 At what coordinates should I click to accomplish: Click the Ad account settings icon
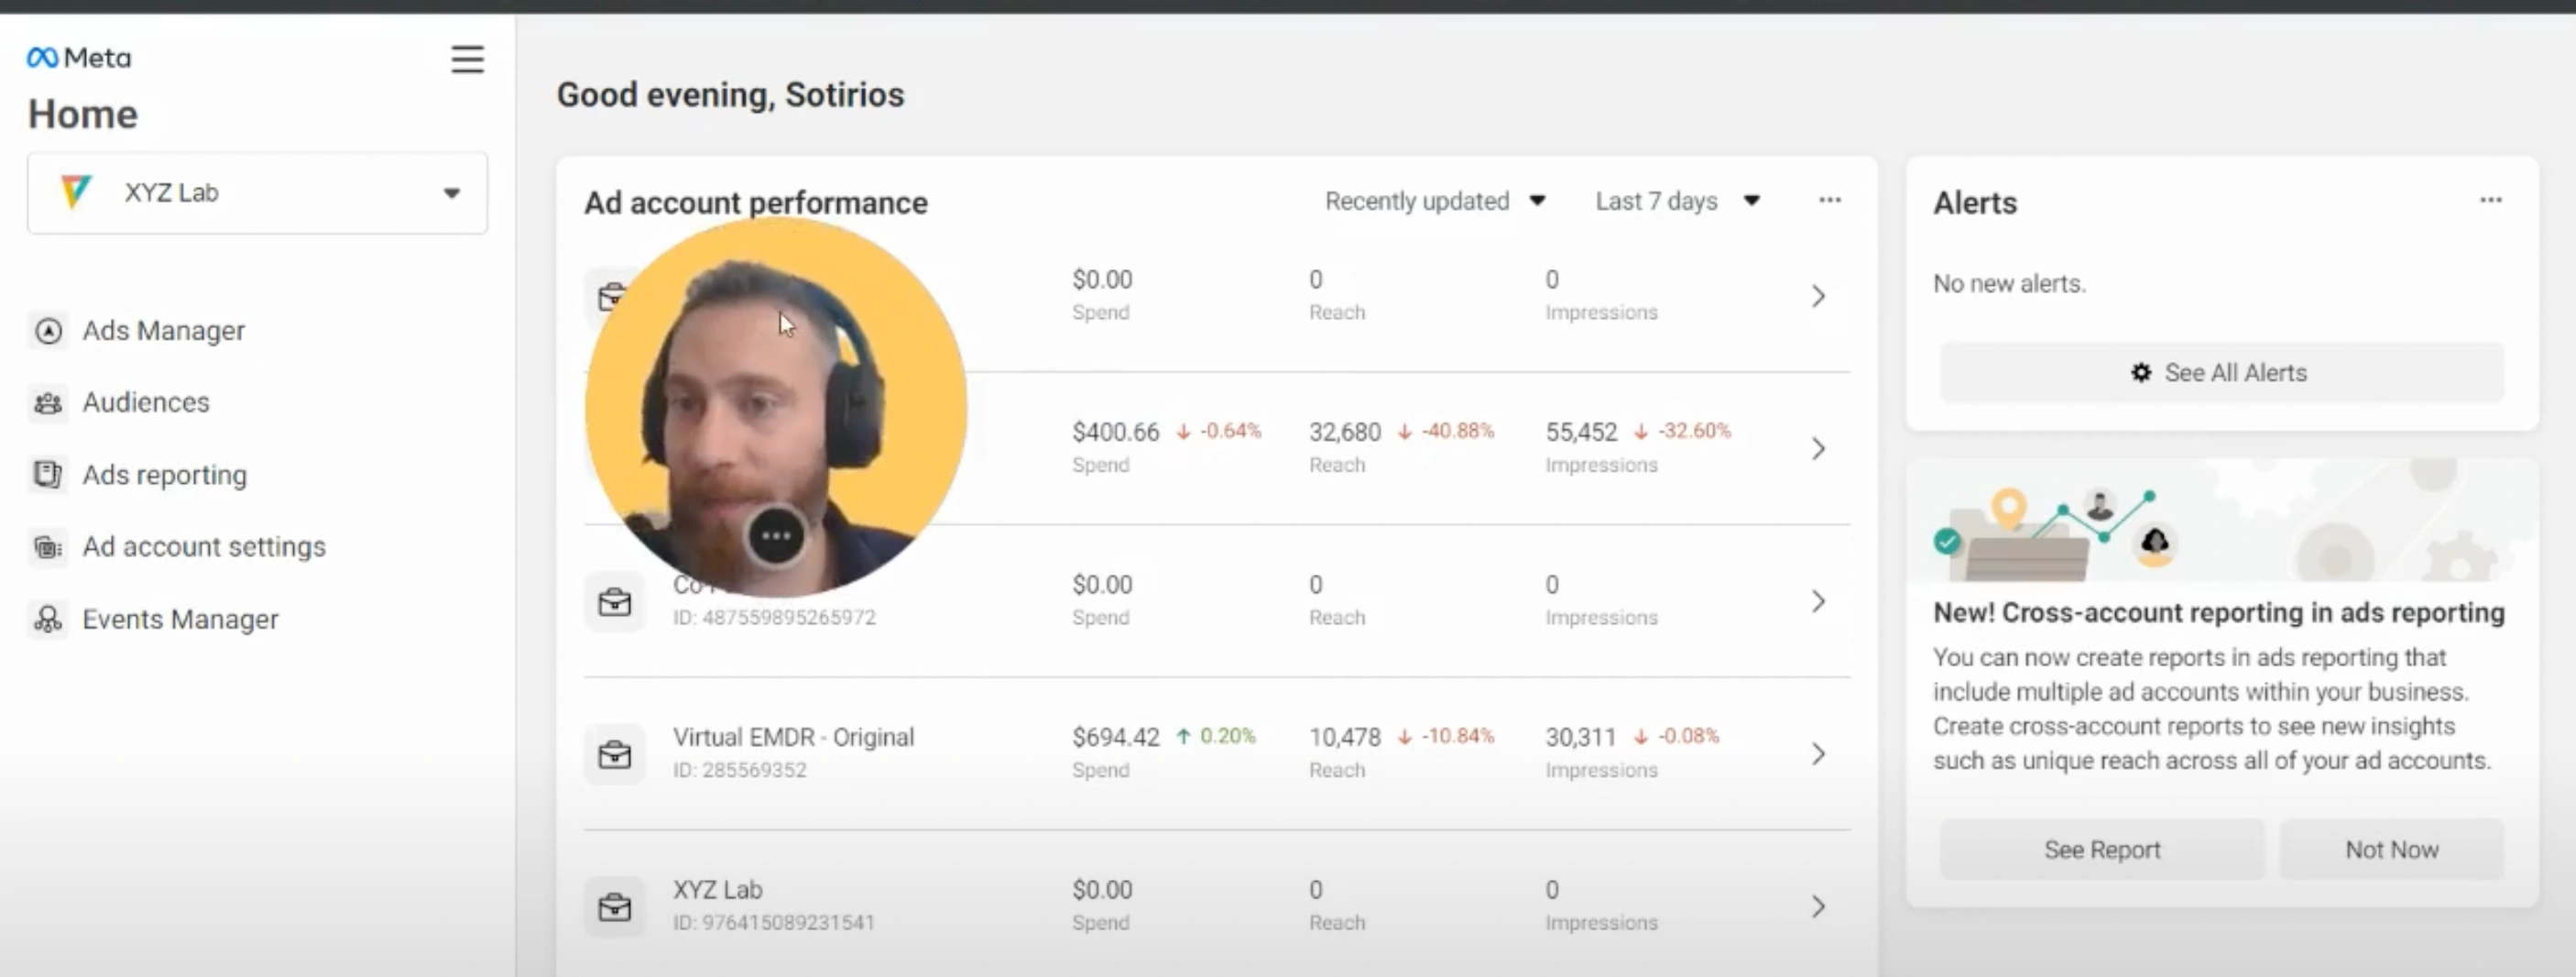tap(48, 547)
